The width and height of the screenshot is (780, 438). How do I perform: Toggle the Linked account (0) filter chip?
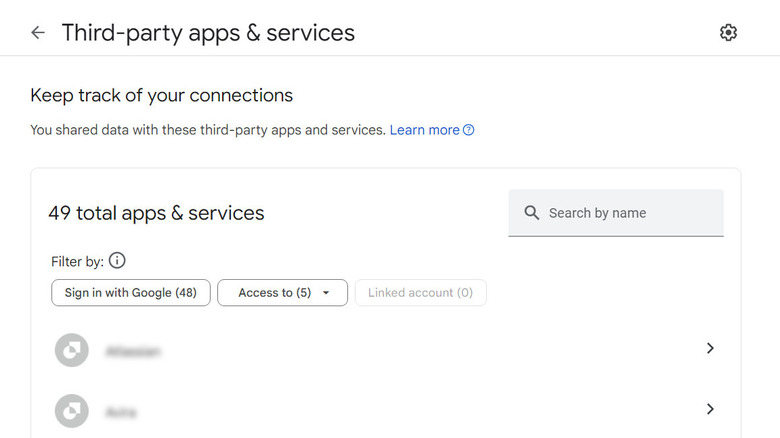pyautogui.click(x=420, y=293)
